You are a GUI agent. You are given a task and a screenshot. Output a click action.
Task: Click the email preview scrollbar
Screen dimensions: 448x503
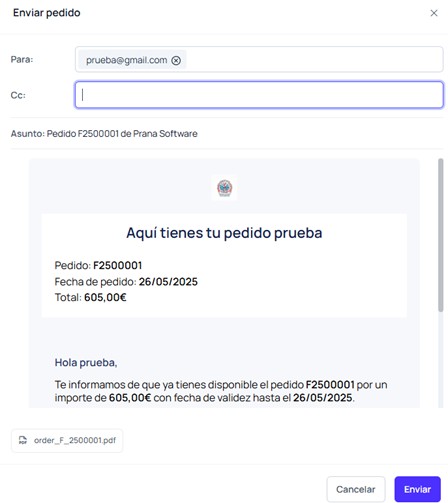pyautogui.click(x=441, y=235)
